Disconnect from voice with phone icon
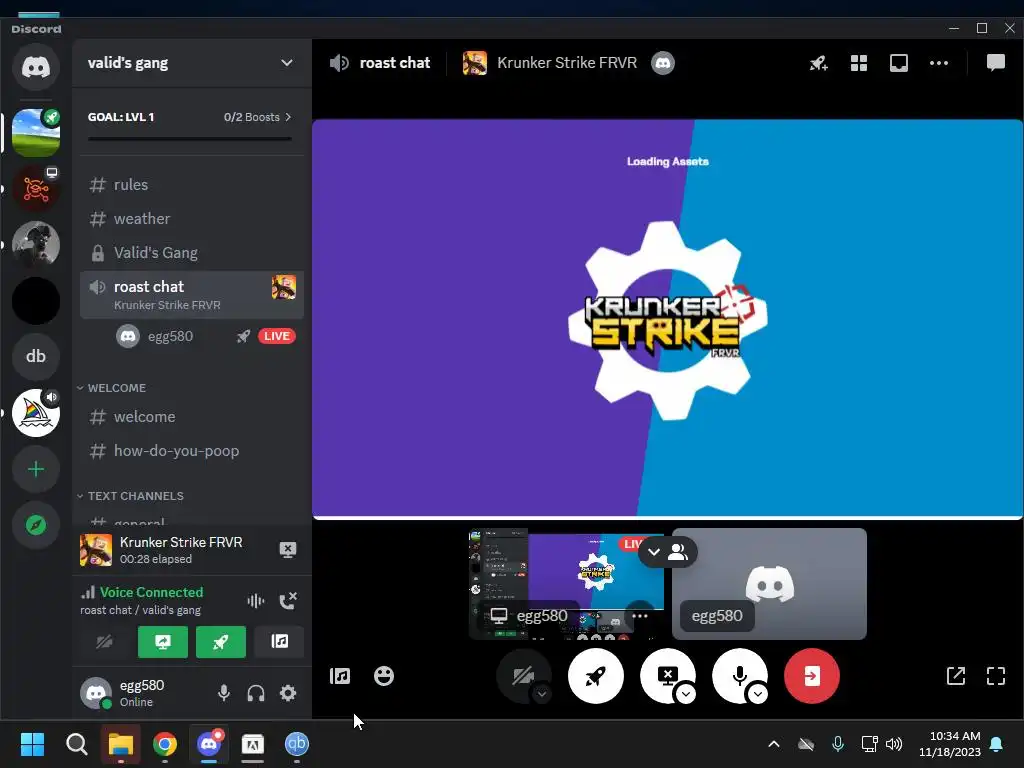The width and height of the screenshot is (1024, 768). point(288,601)
